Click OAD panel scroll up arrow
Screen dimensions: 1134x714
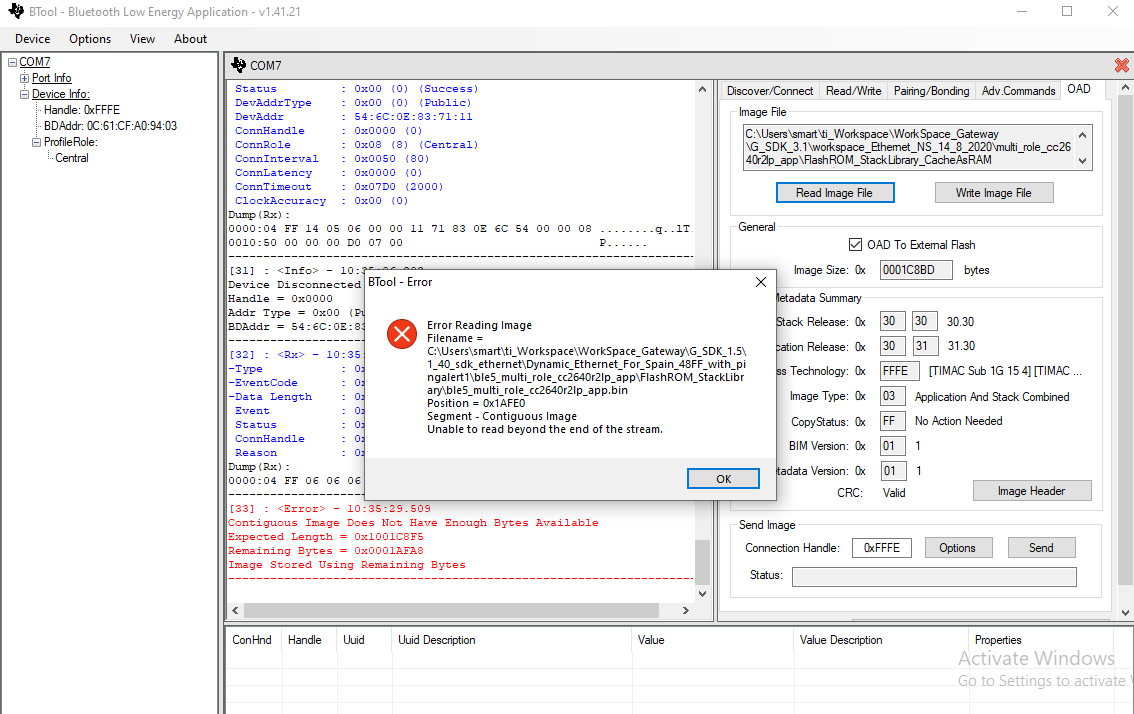click(1125, 88)
